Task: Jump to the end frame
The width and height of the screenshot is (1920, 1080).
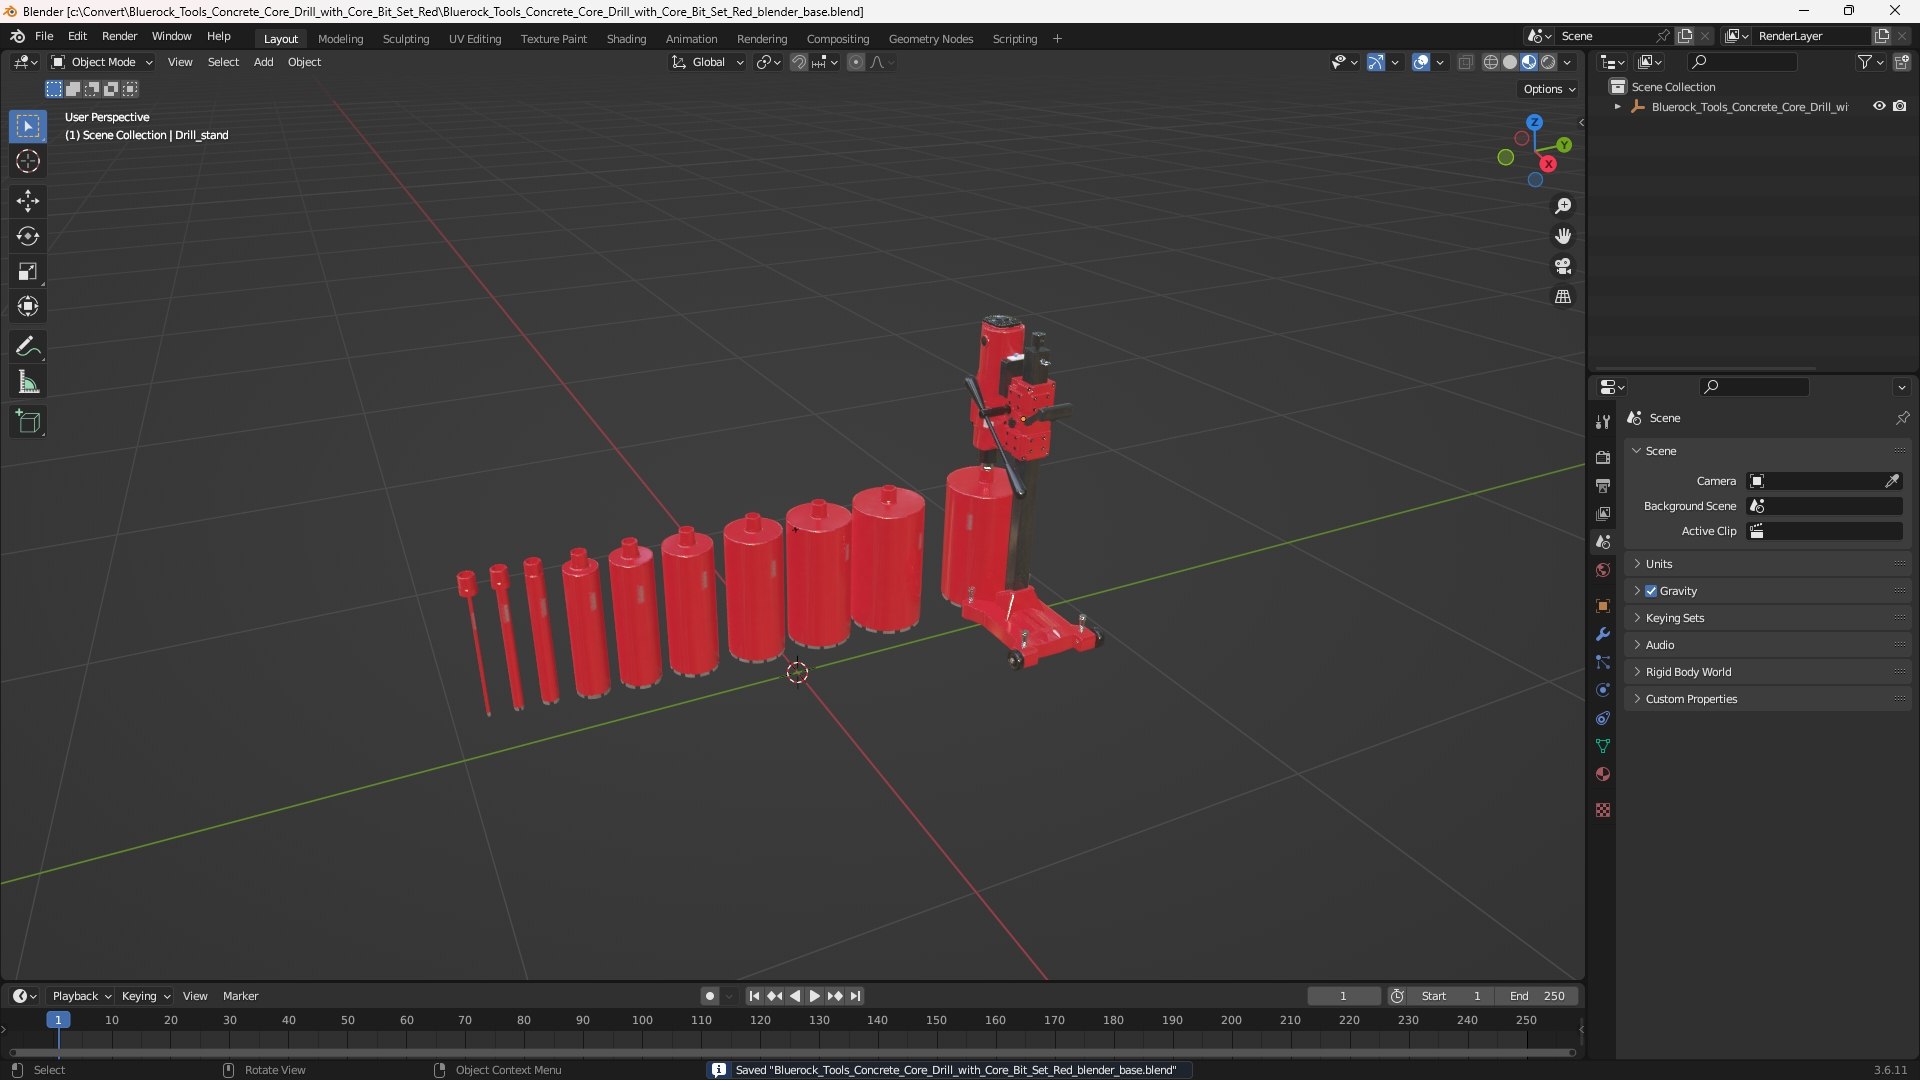Action: coord(855,996)
